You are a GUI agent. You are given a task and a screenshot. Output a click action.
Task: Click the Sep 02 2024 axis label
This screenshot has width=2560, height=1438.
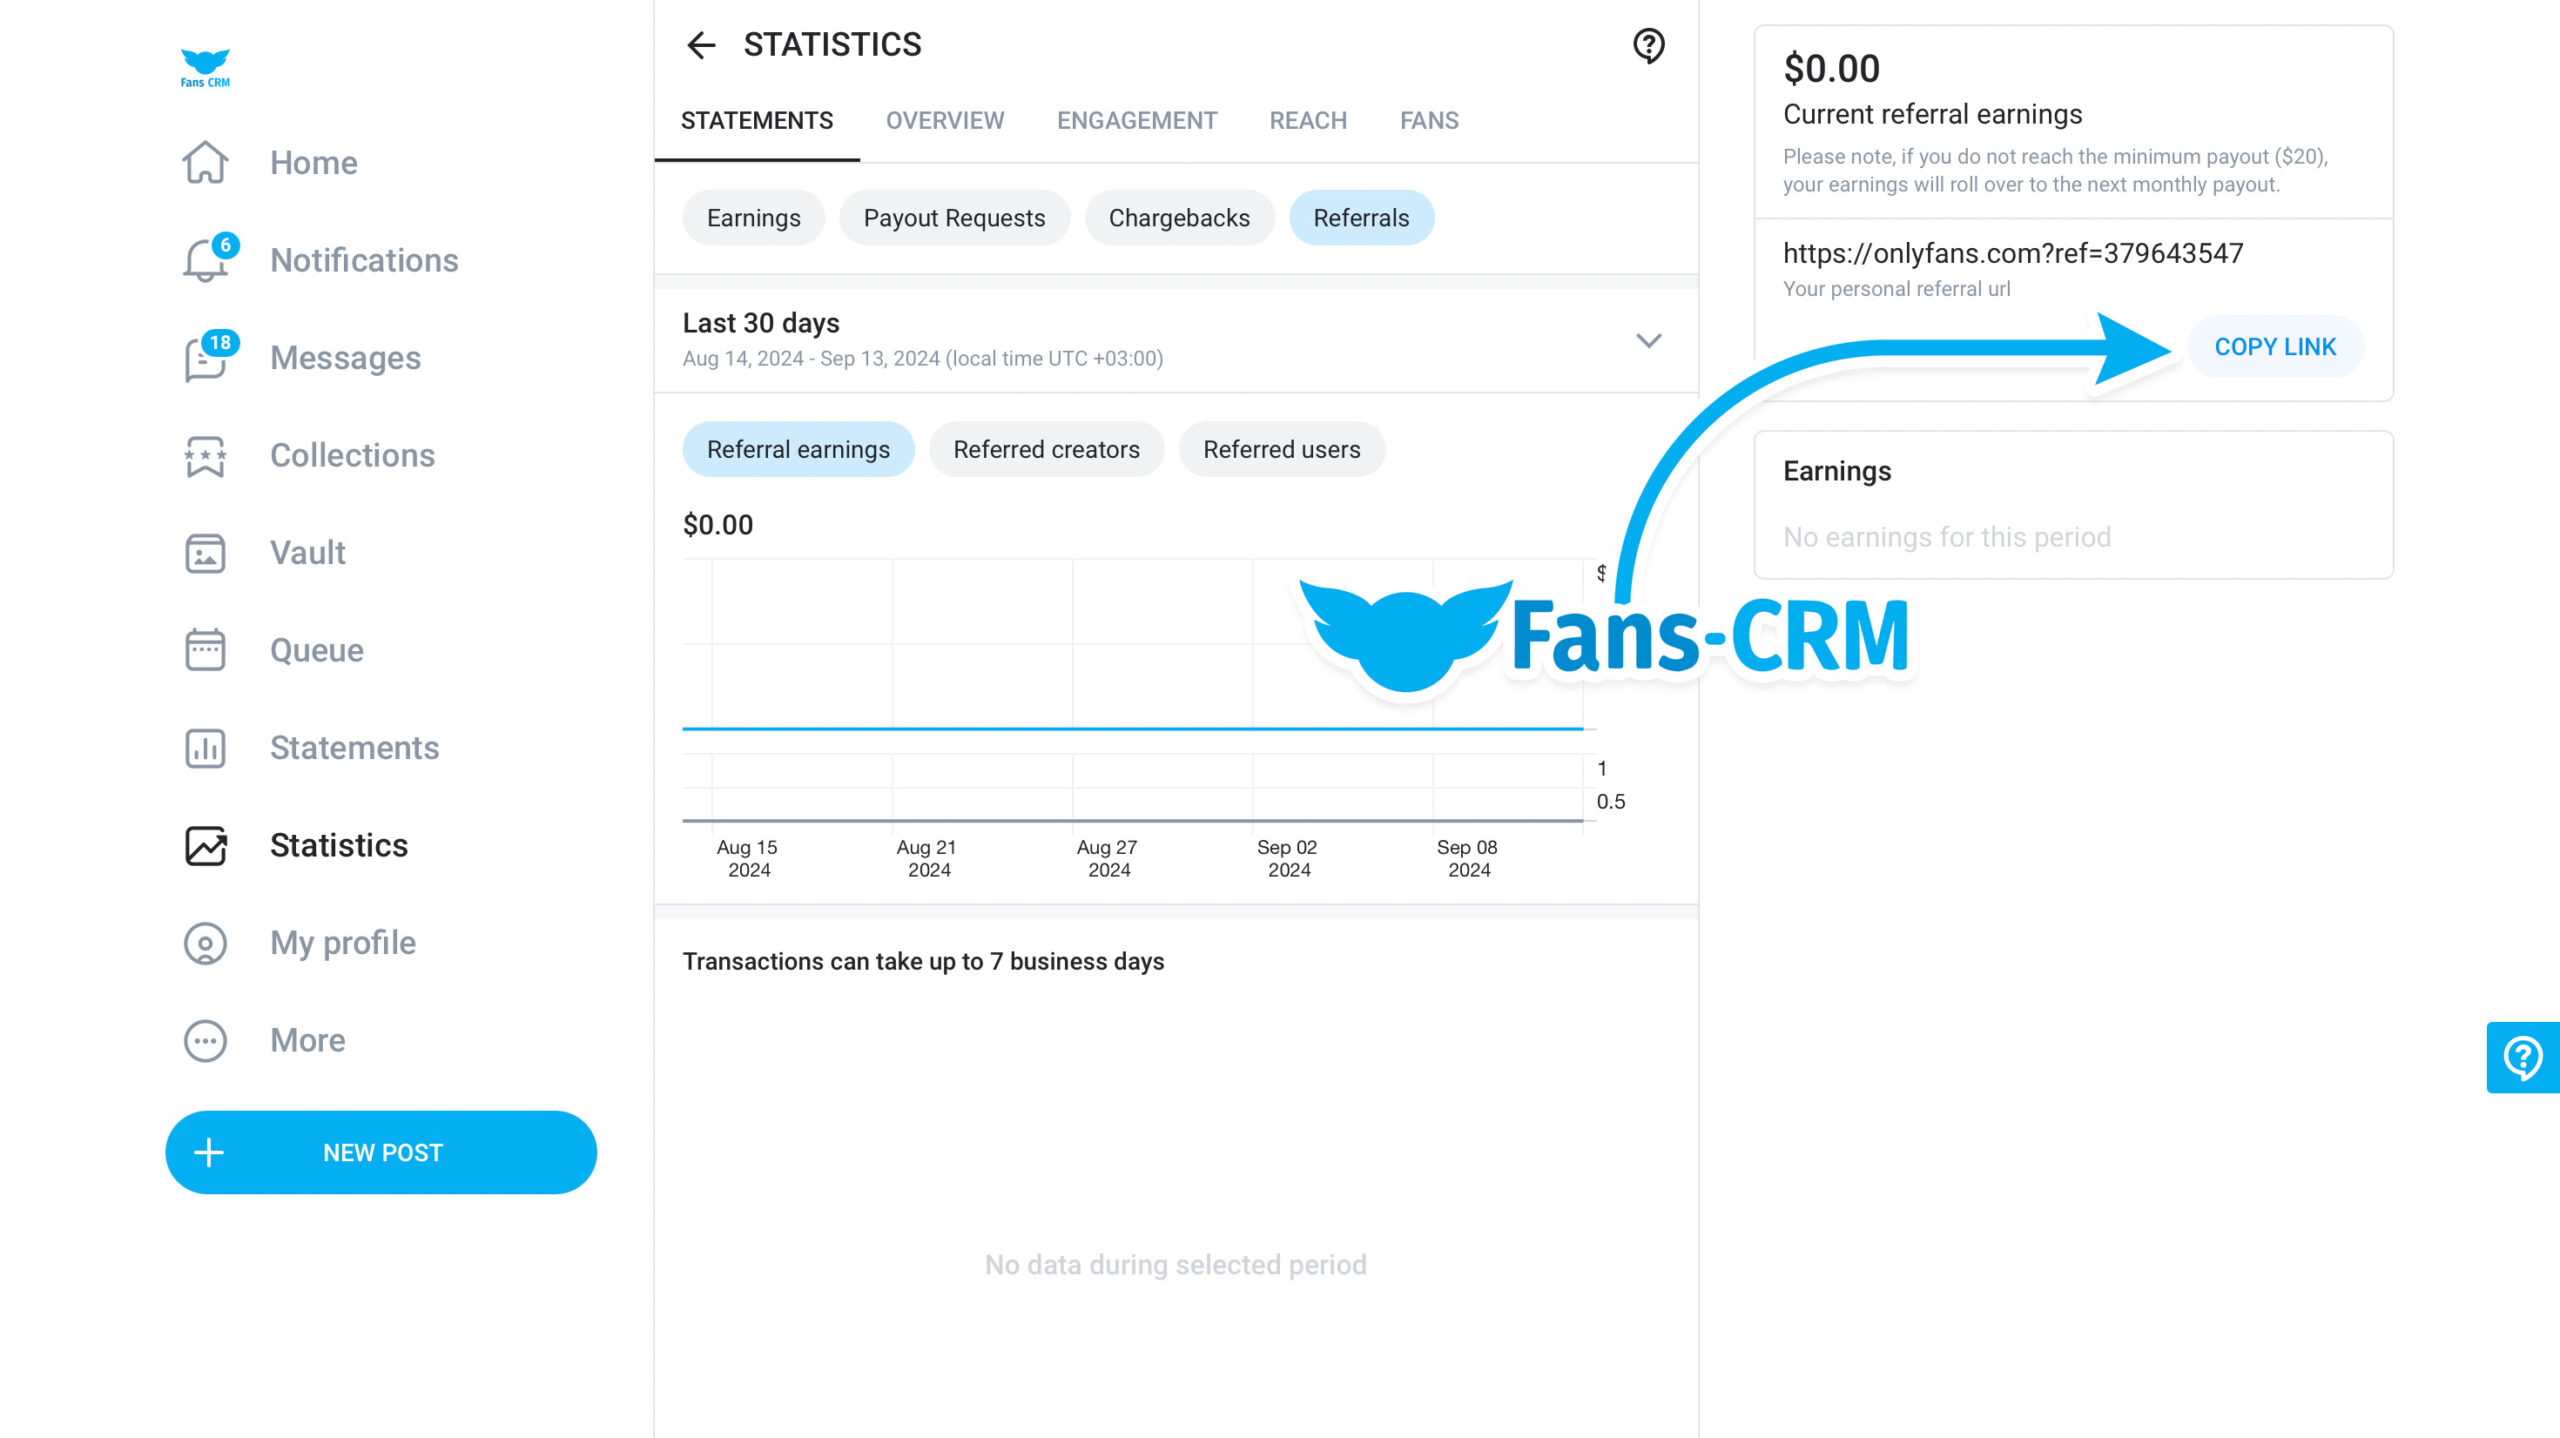click(x=1288, y=858)
